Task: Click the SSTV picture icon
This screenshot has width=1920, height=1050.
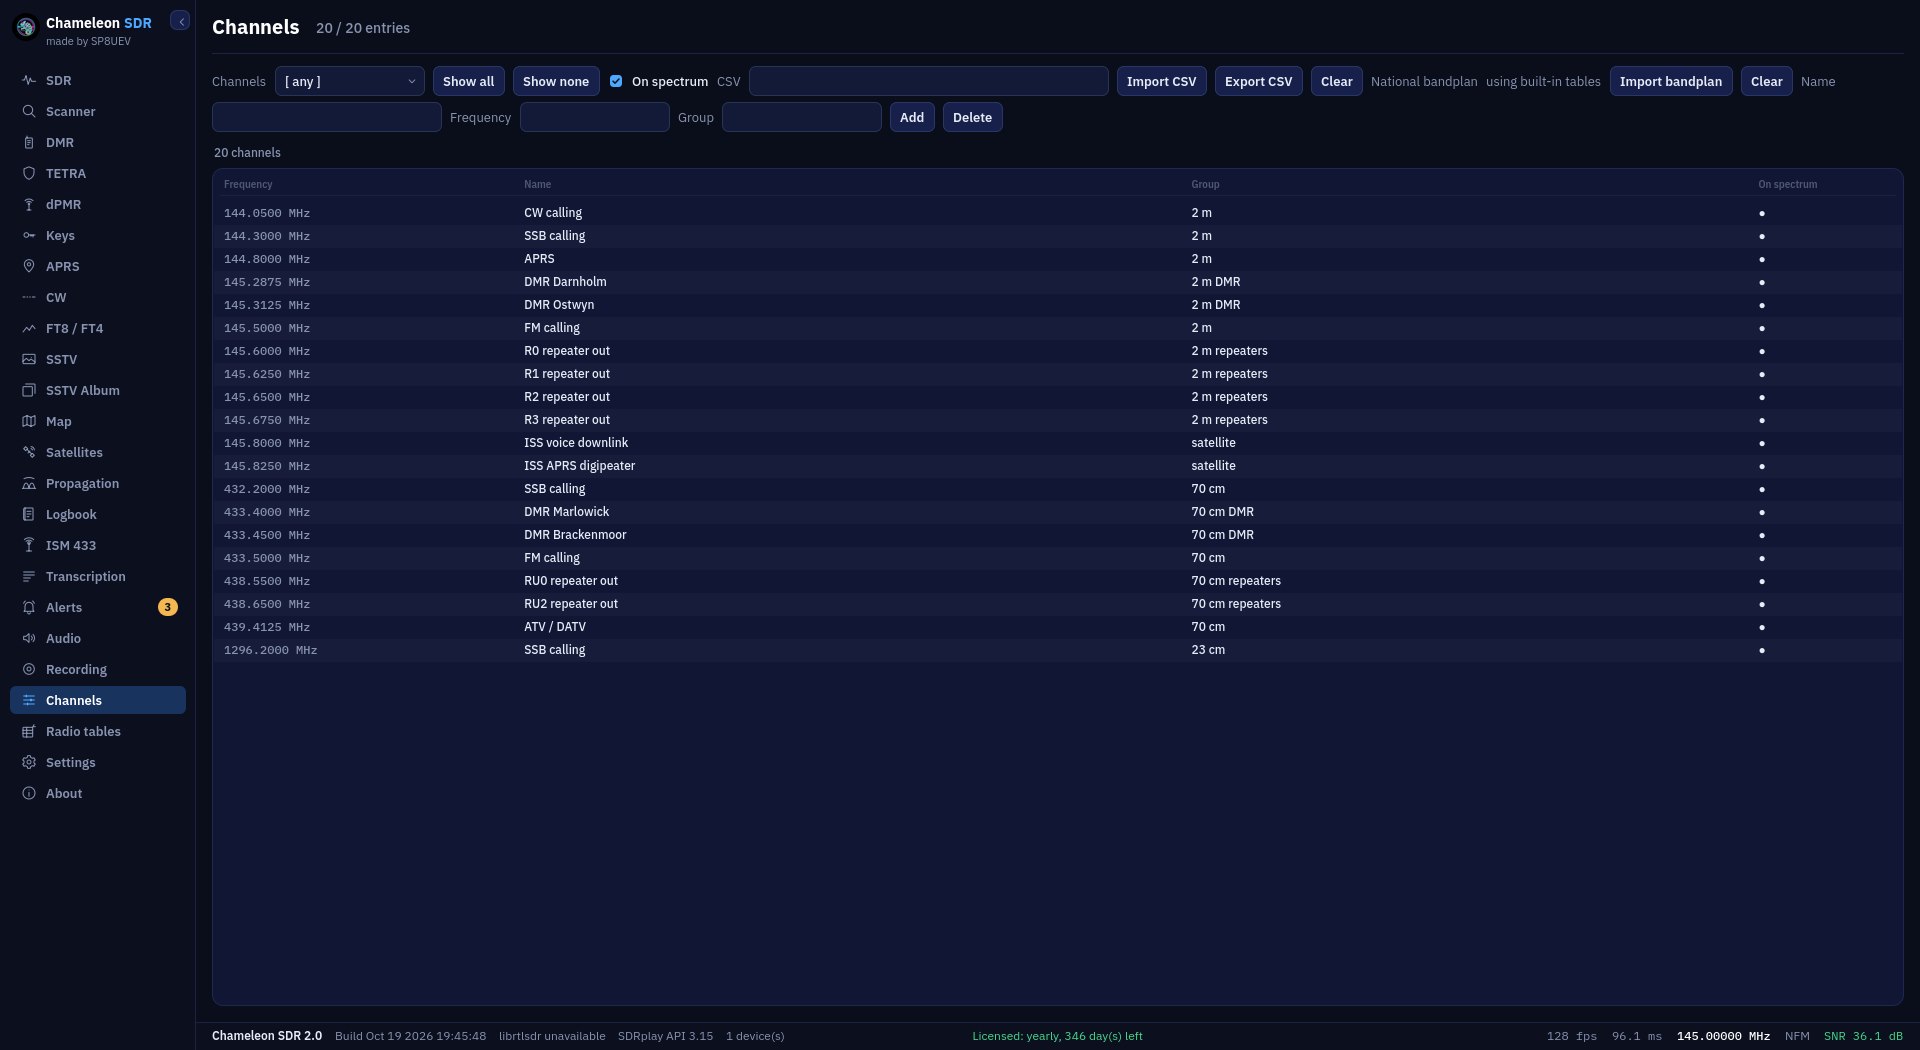Action: click(x=29, y=360)
